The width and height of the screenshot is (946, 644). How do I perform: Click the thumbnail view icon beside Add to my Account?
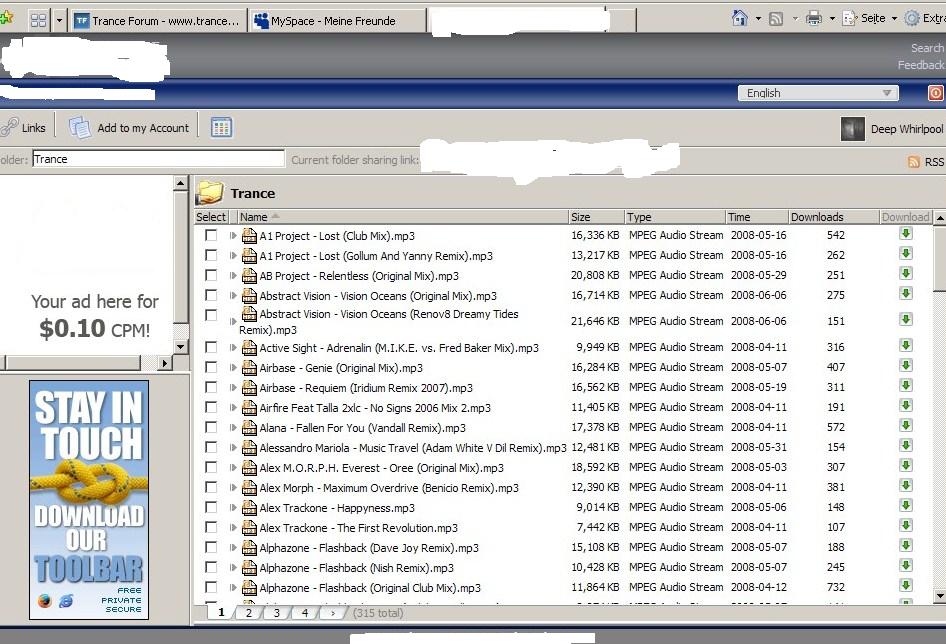pos(221,127)
